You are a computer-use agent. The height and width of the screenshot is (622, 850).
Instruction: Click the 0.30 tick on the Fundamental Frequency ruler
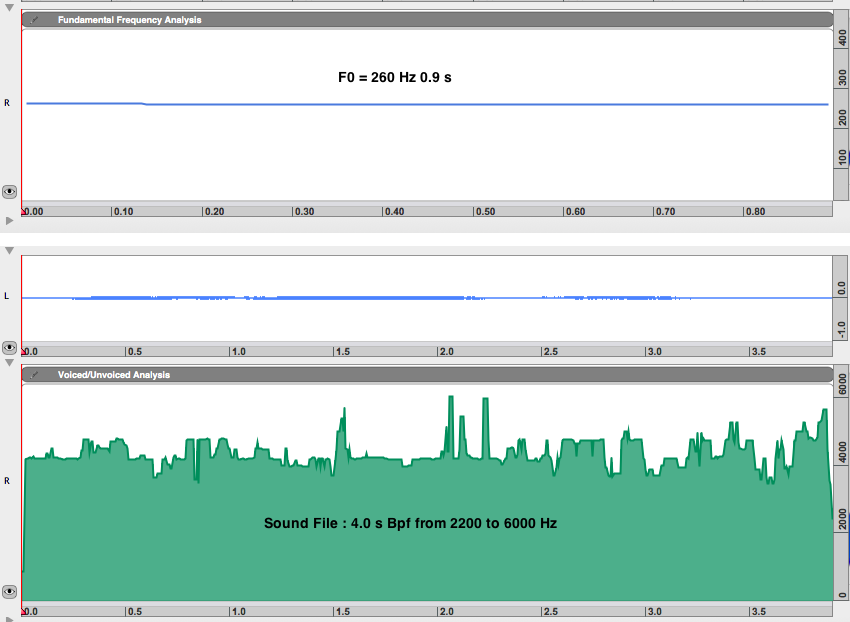click(x=304, y=211)
